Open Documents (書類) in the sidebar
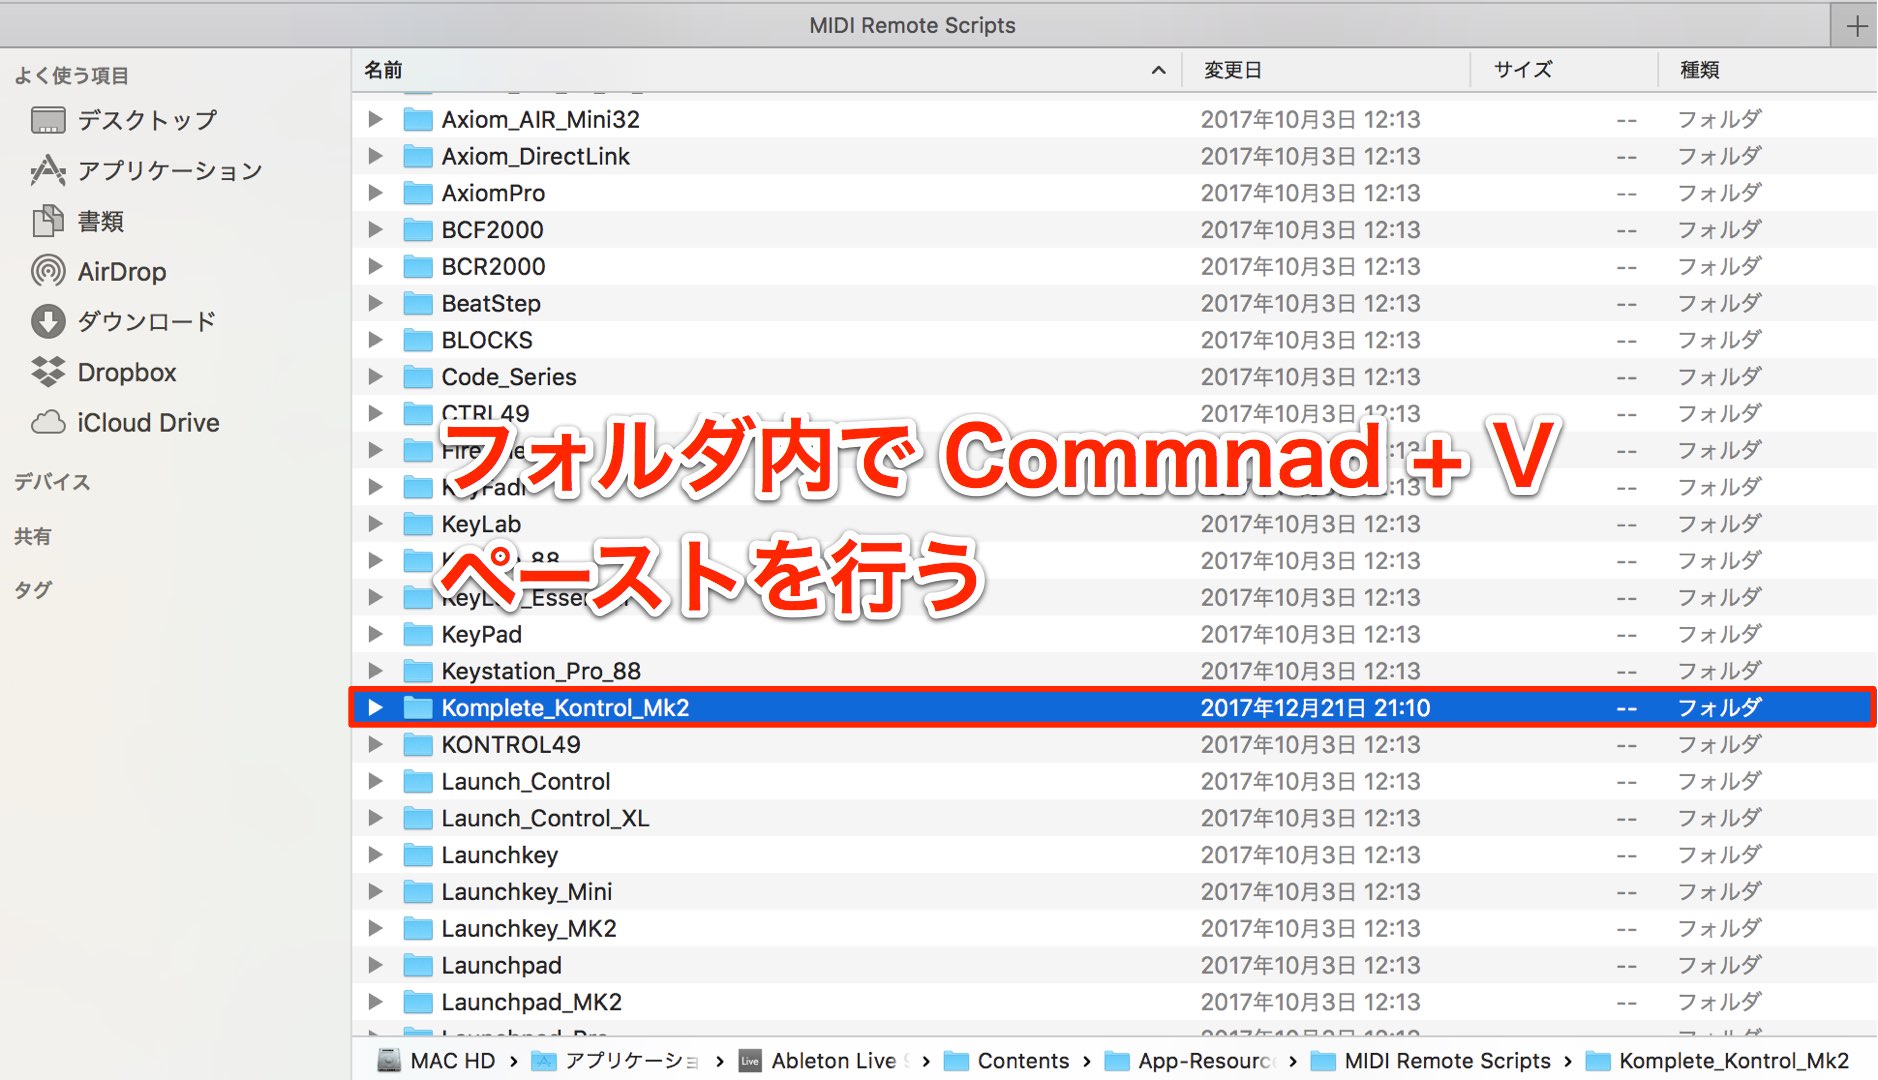1878x1080 pixels. click(78, 221)
